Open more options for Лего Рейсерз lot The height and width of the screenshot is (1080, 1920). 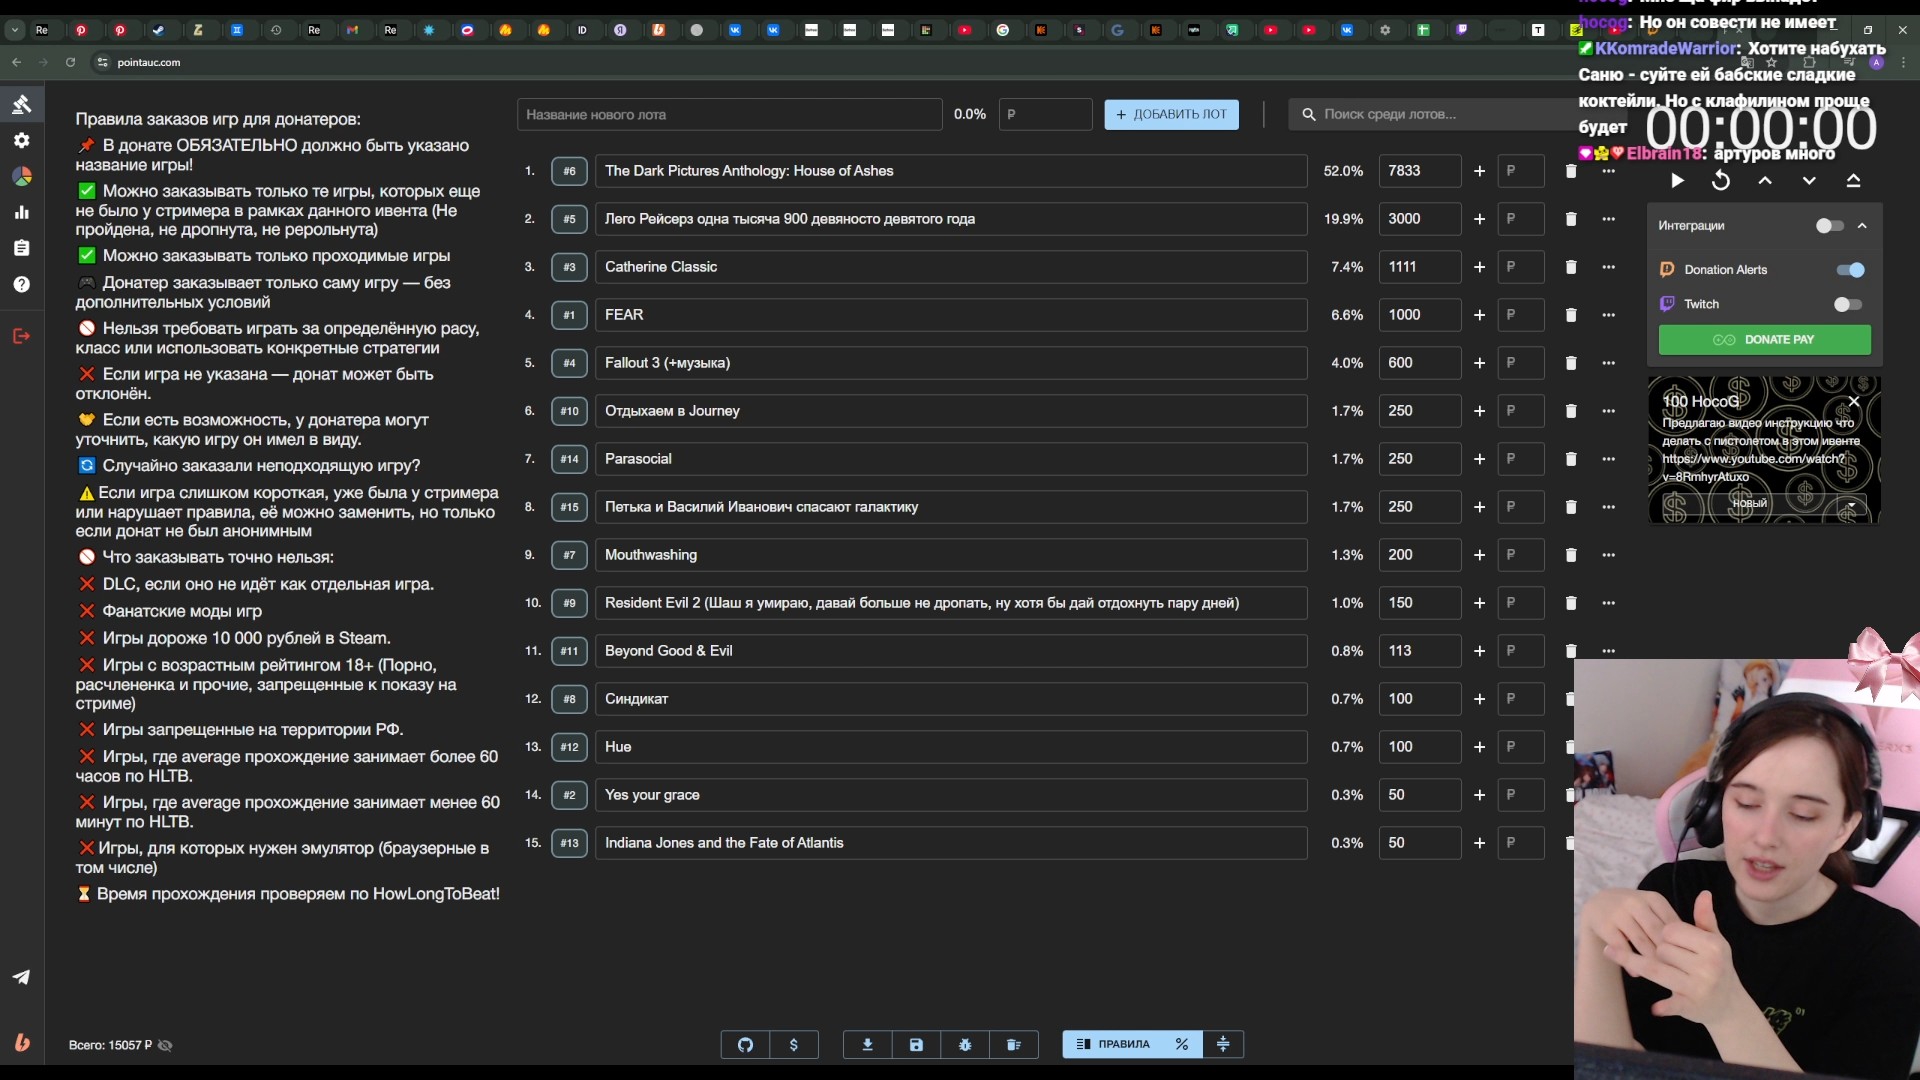1608,219
